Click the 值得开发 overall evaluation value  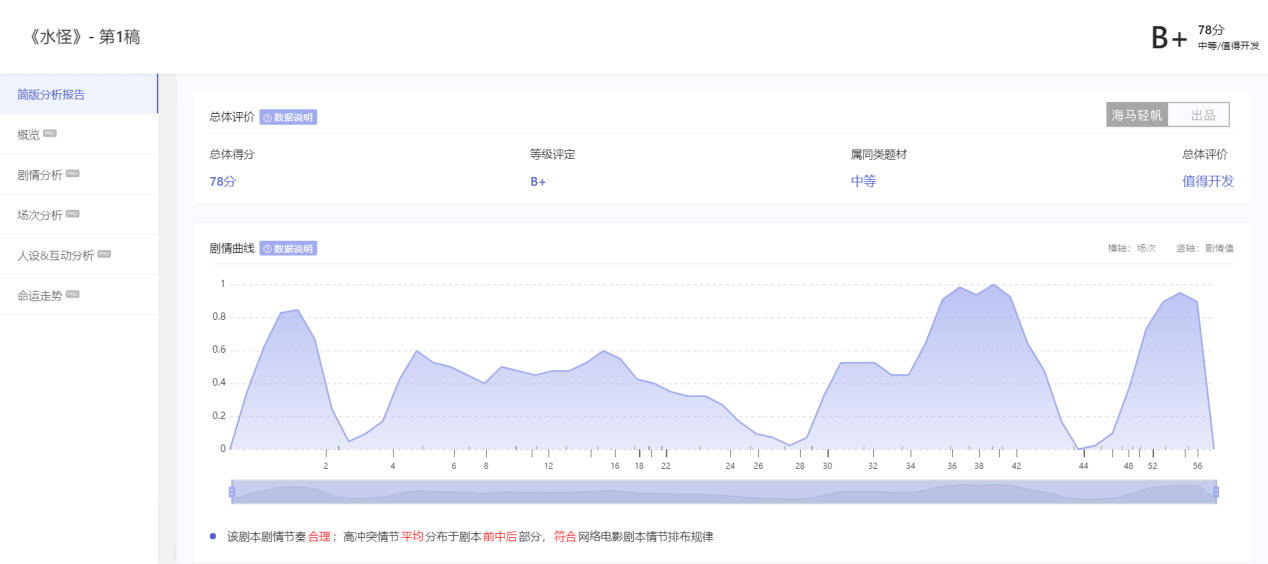pos(1208,181)
